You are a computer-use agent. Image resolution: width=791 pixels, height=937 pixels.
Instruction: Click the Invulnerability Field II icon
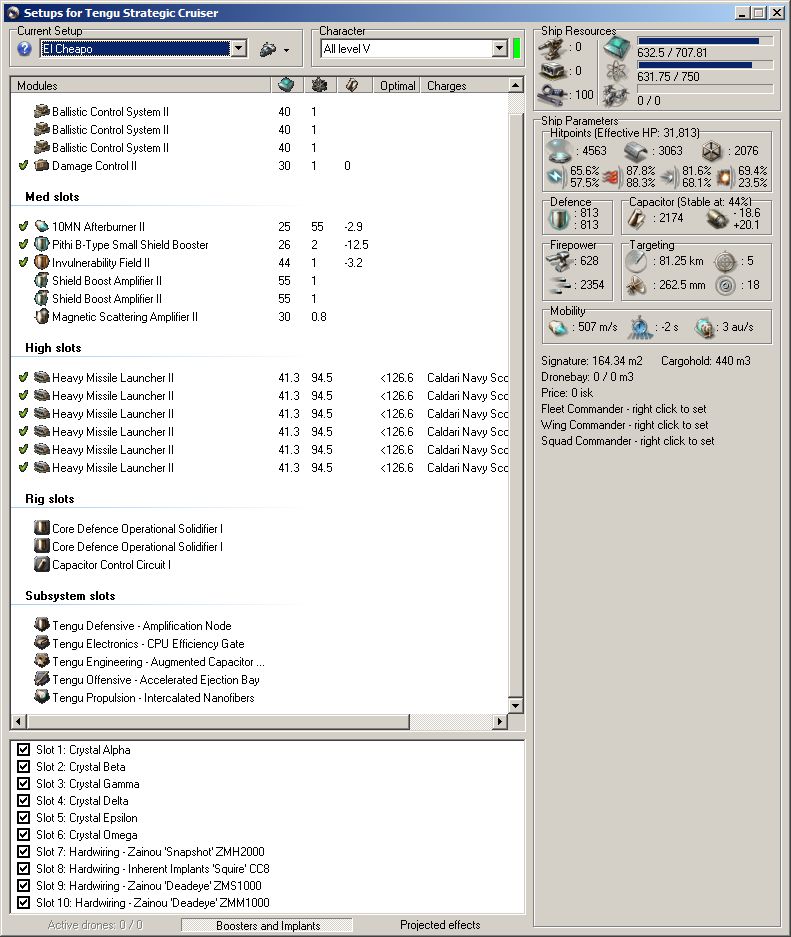click(41, 262)
